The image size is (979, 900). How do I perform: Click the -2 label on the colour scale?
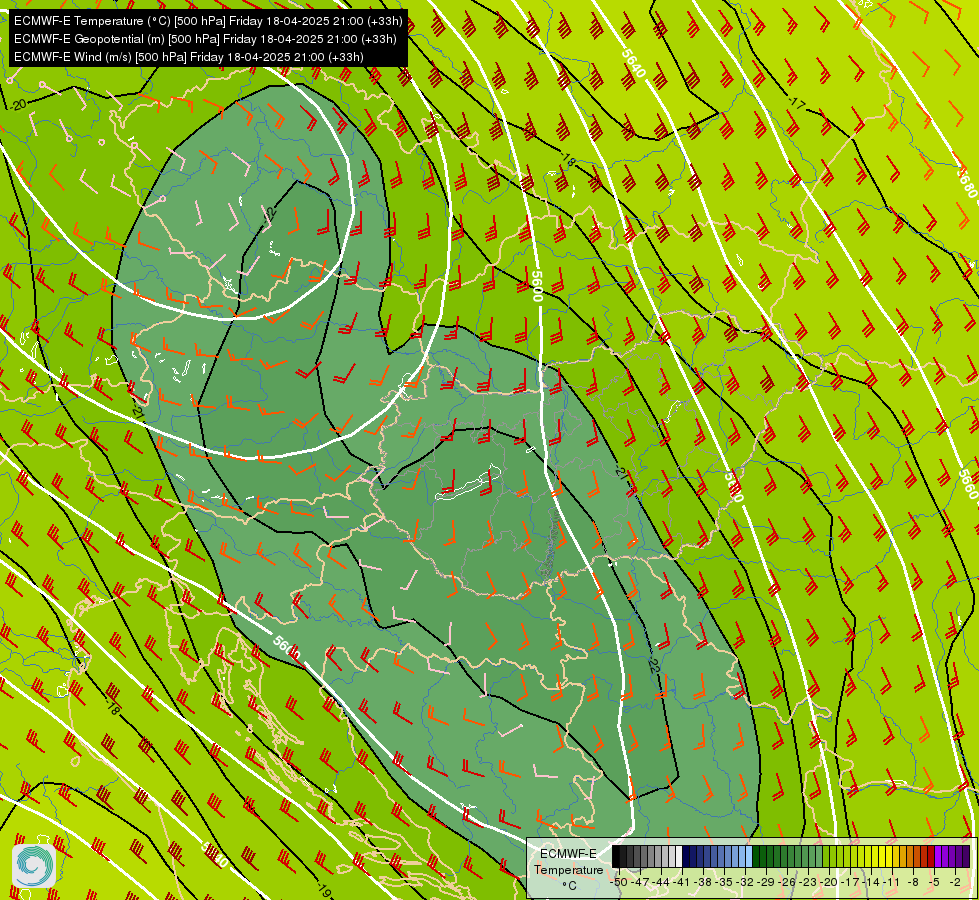(x=955, y=882)
